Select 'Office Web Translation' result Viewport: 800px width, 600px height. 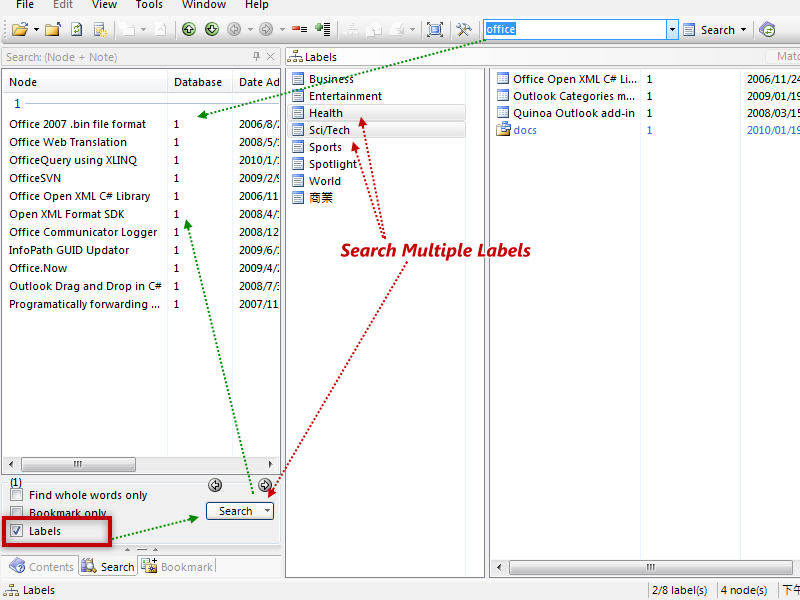(68, 142)
